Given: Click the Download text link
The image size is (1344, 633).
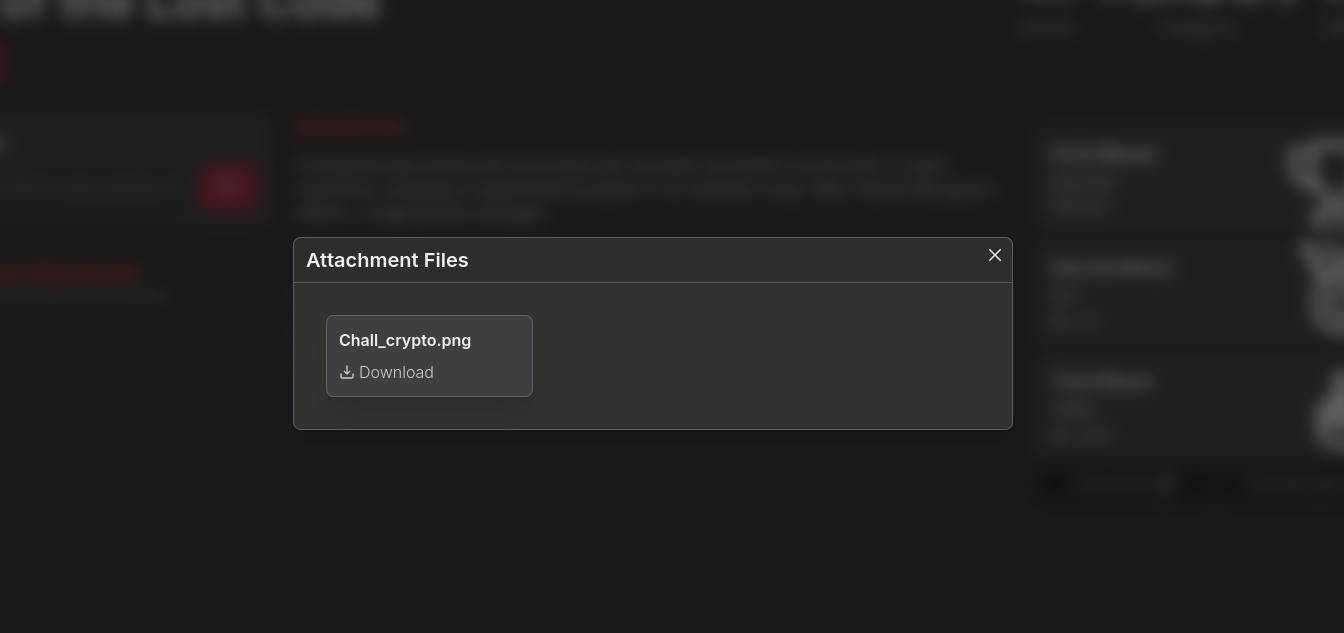Looking at the screenshot, I should [396, 372].
